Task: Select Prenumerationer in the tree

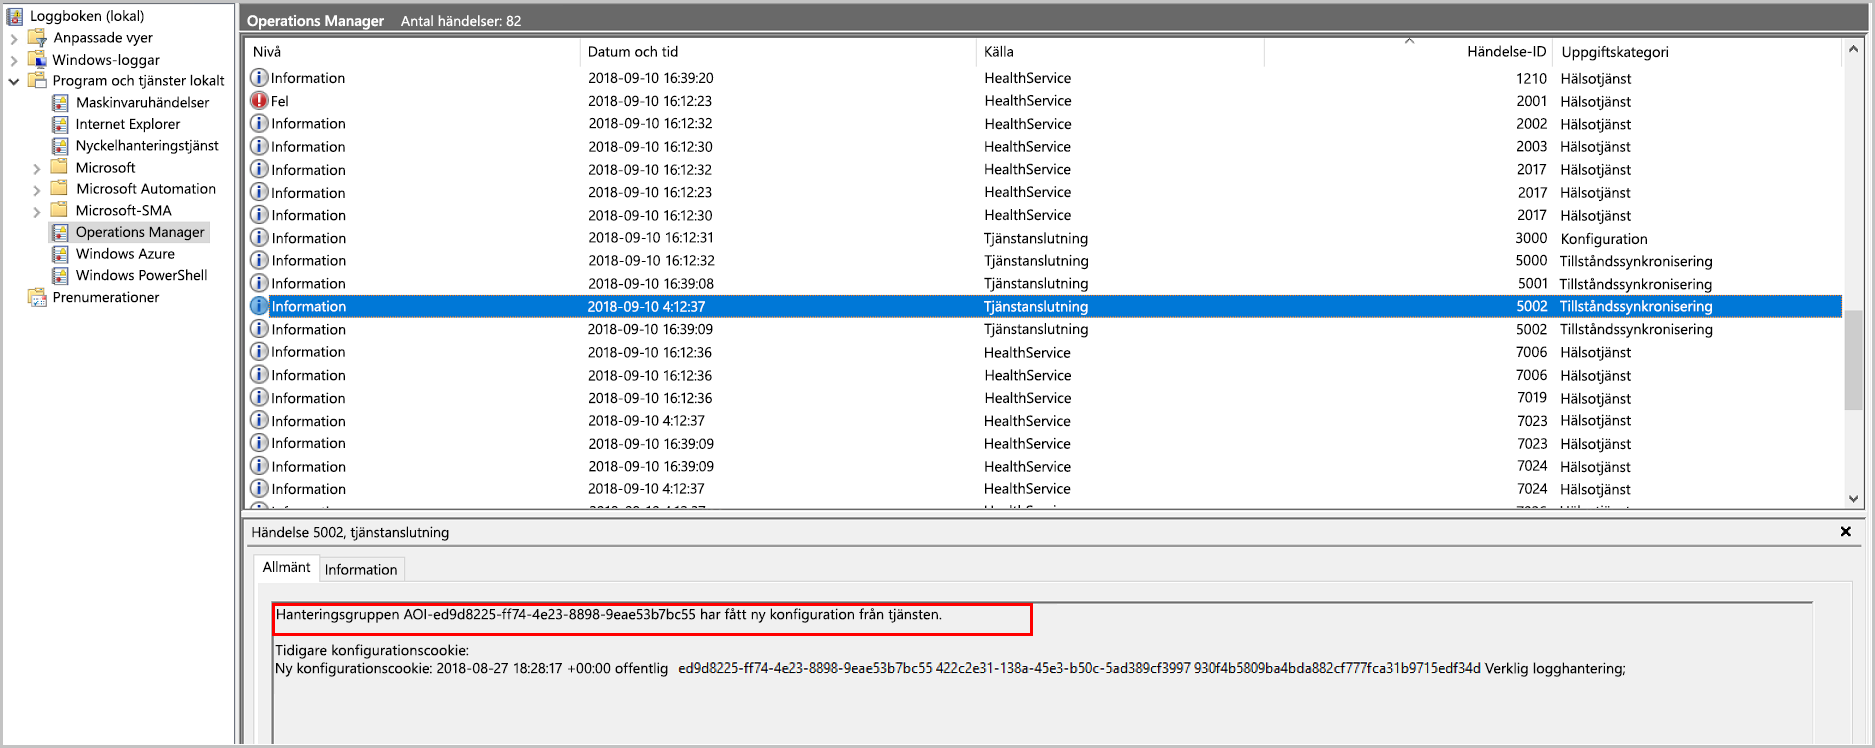Action: (106, 297)
